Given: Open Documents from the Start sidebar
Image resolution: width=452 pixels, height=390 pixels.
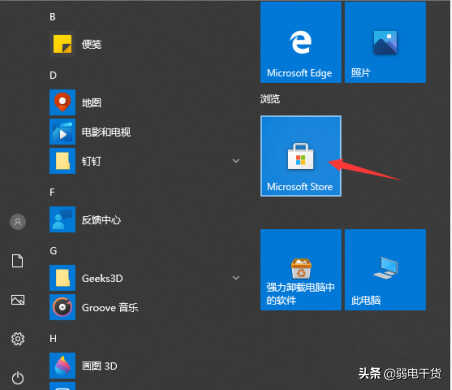Looking at the screenshot, I should click(x=18, y=261).
